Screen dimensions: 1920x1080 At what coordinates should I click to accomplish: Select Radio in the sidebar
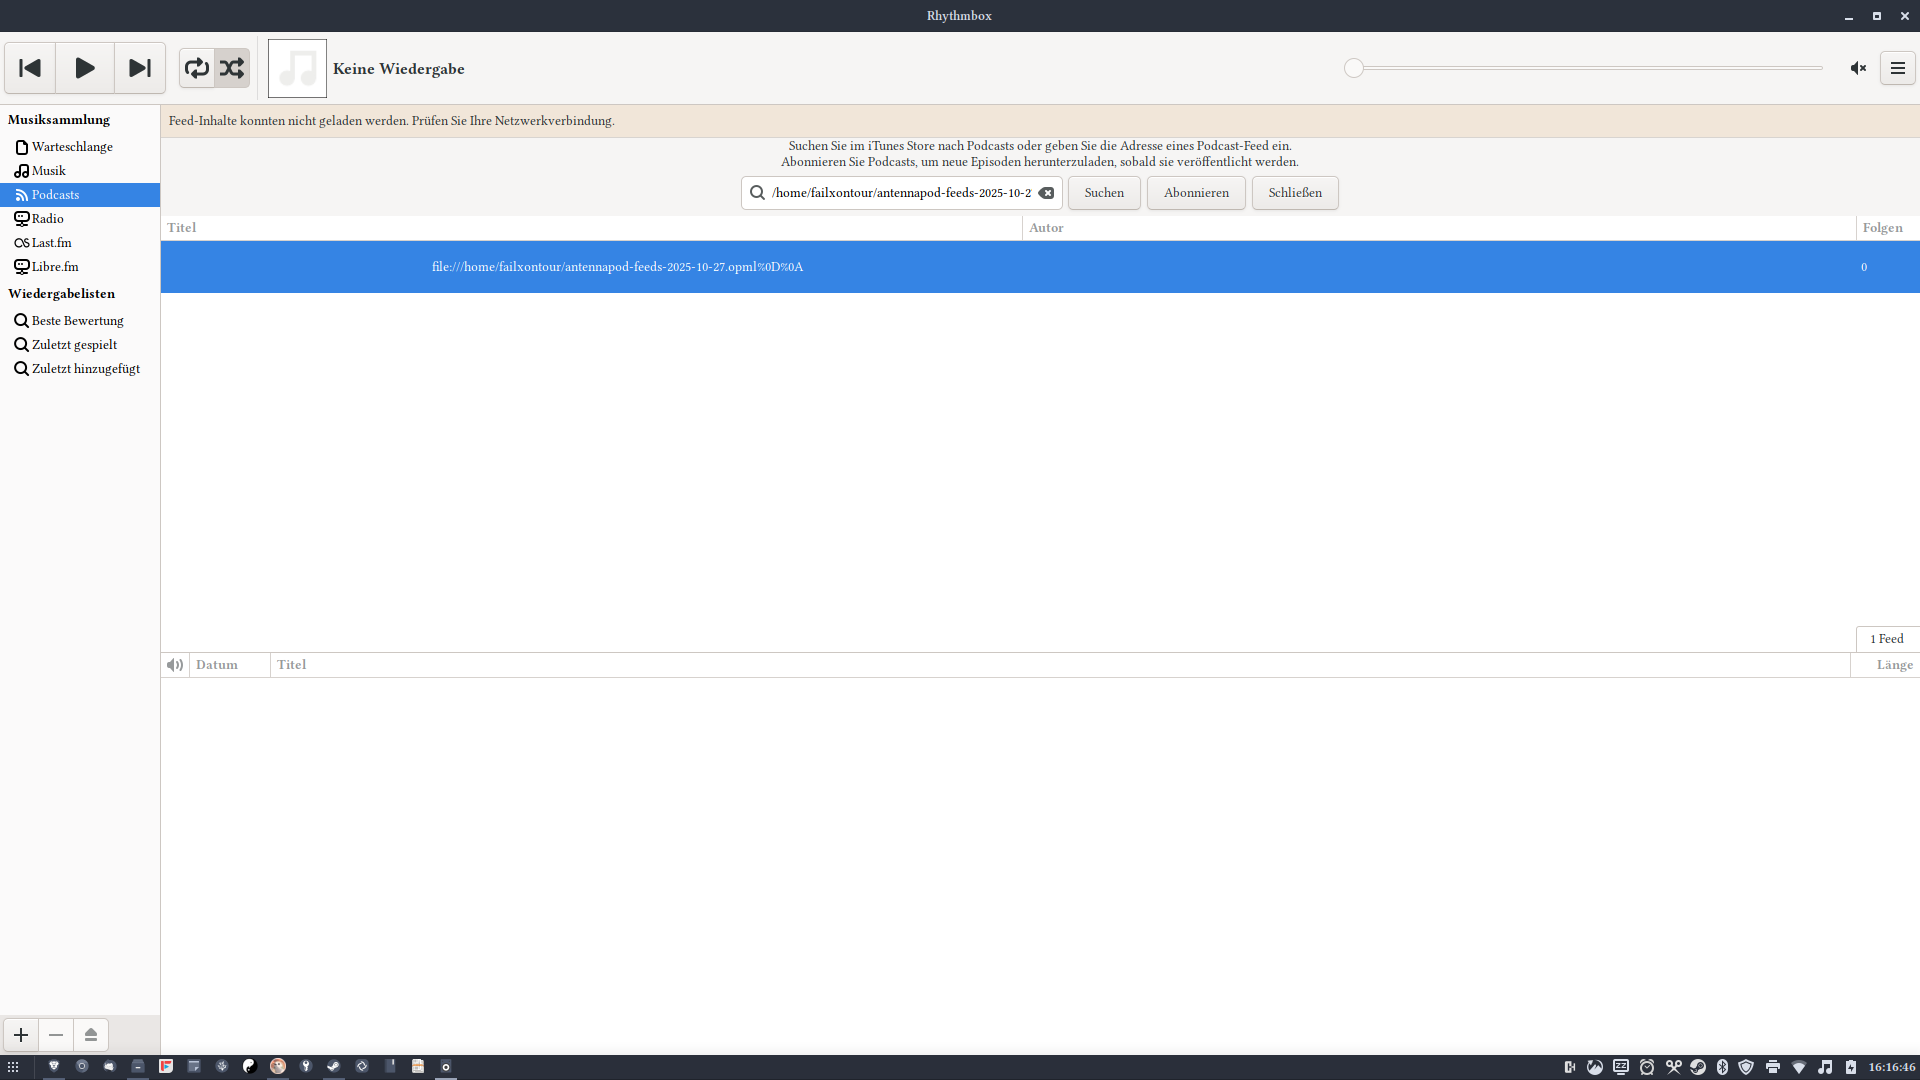pyautogui.click(x=47, y=219)
